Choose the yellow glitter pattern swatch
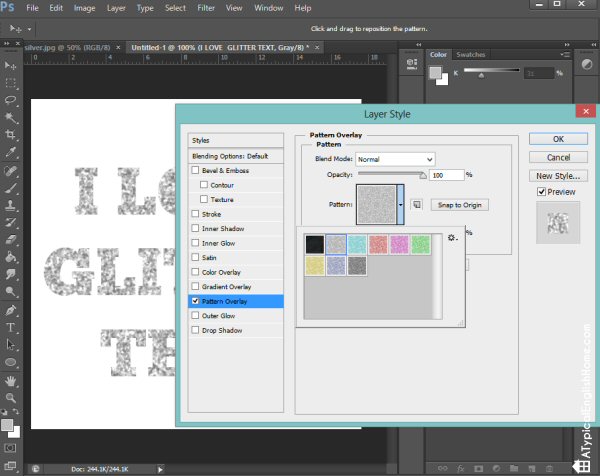 point(315,266)
